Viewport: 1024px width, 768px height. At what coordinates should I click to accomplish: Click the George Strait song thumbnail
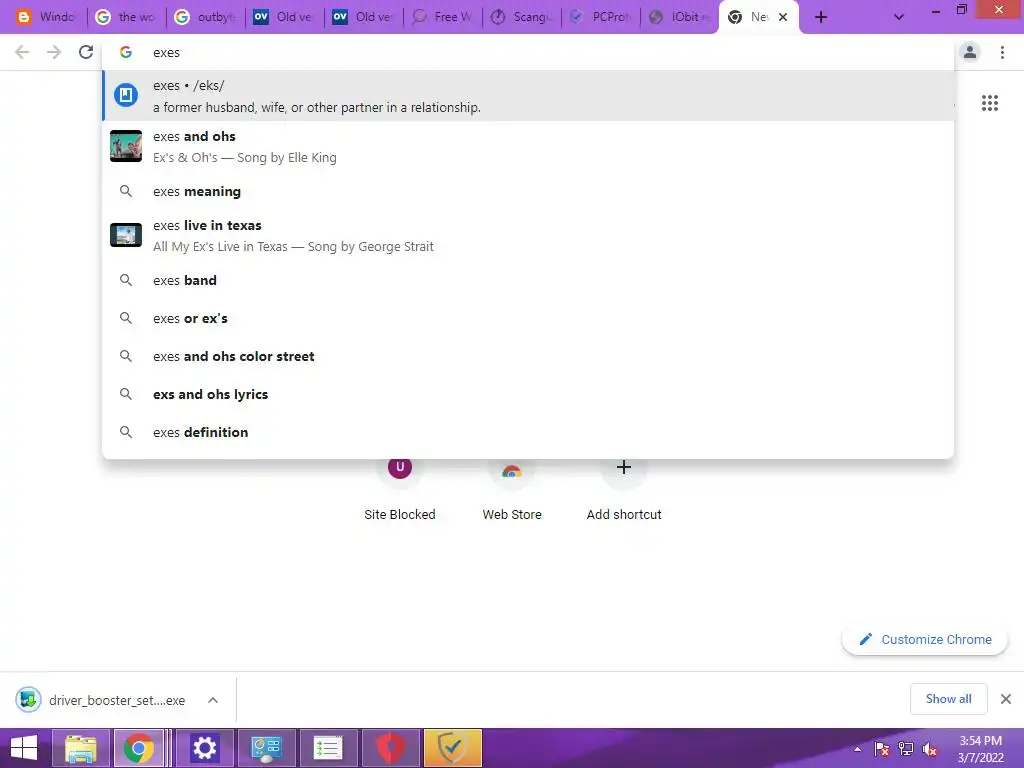[x=126, y=235]
